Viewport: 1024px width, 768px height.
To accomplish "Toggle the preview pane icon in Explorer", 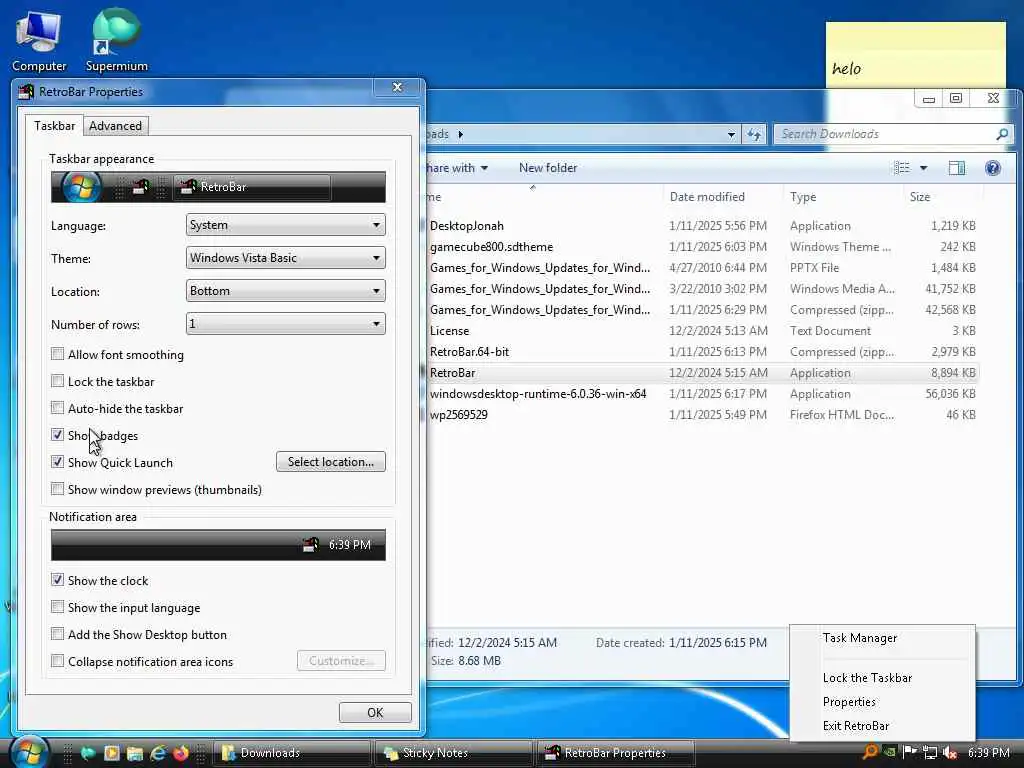I will [957, 168].
